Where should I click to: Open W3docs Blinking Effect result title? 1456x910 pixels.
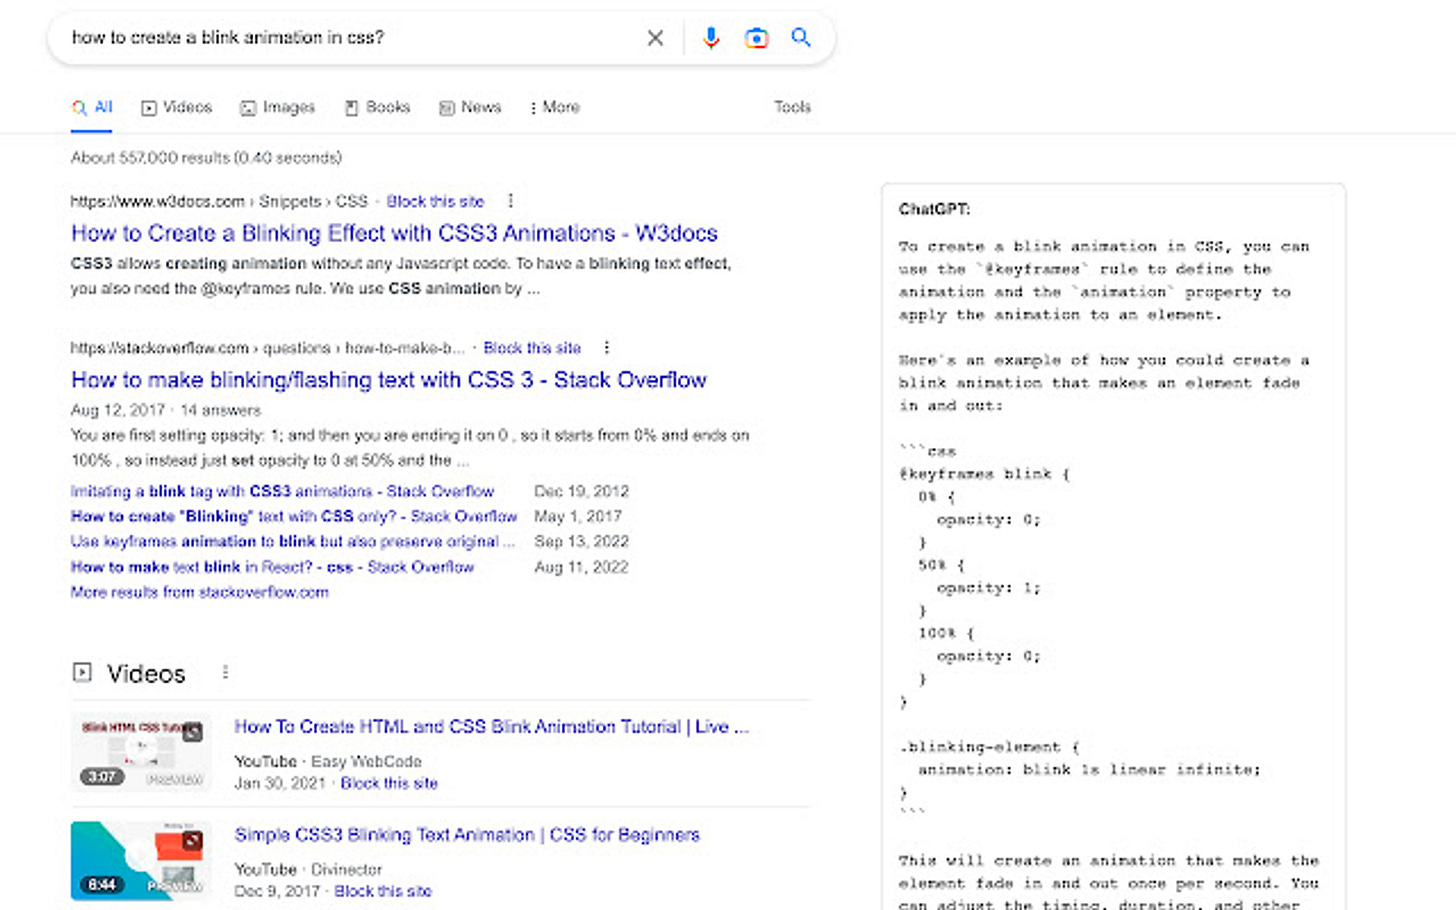click(x=394, y=233)
